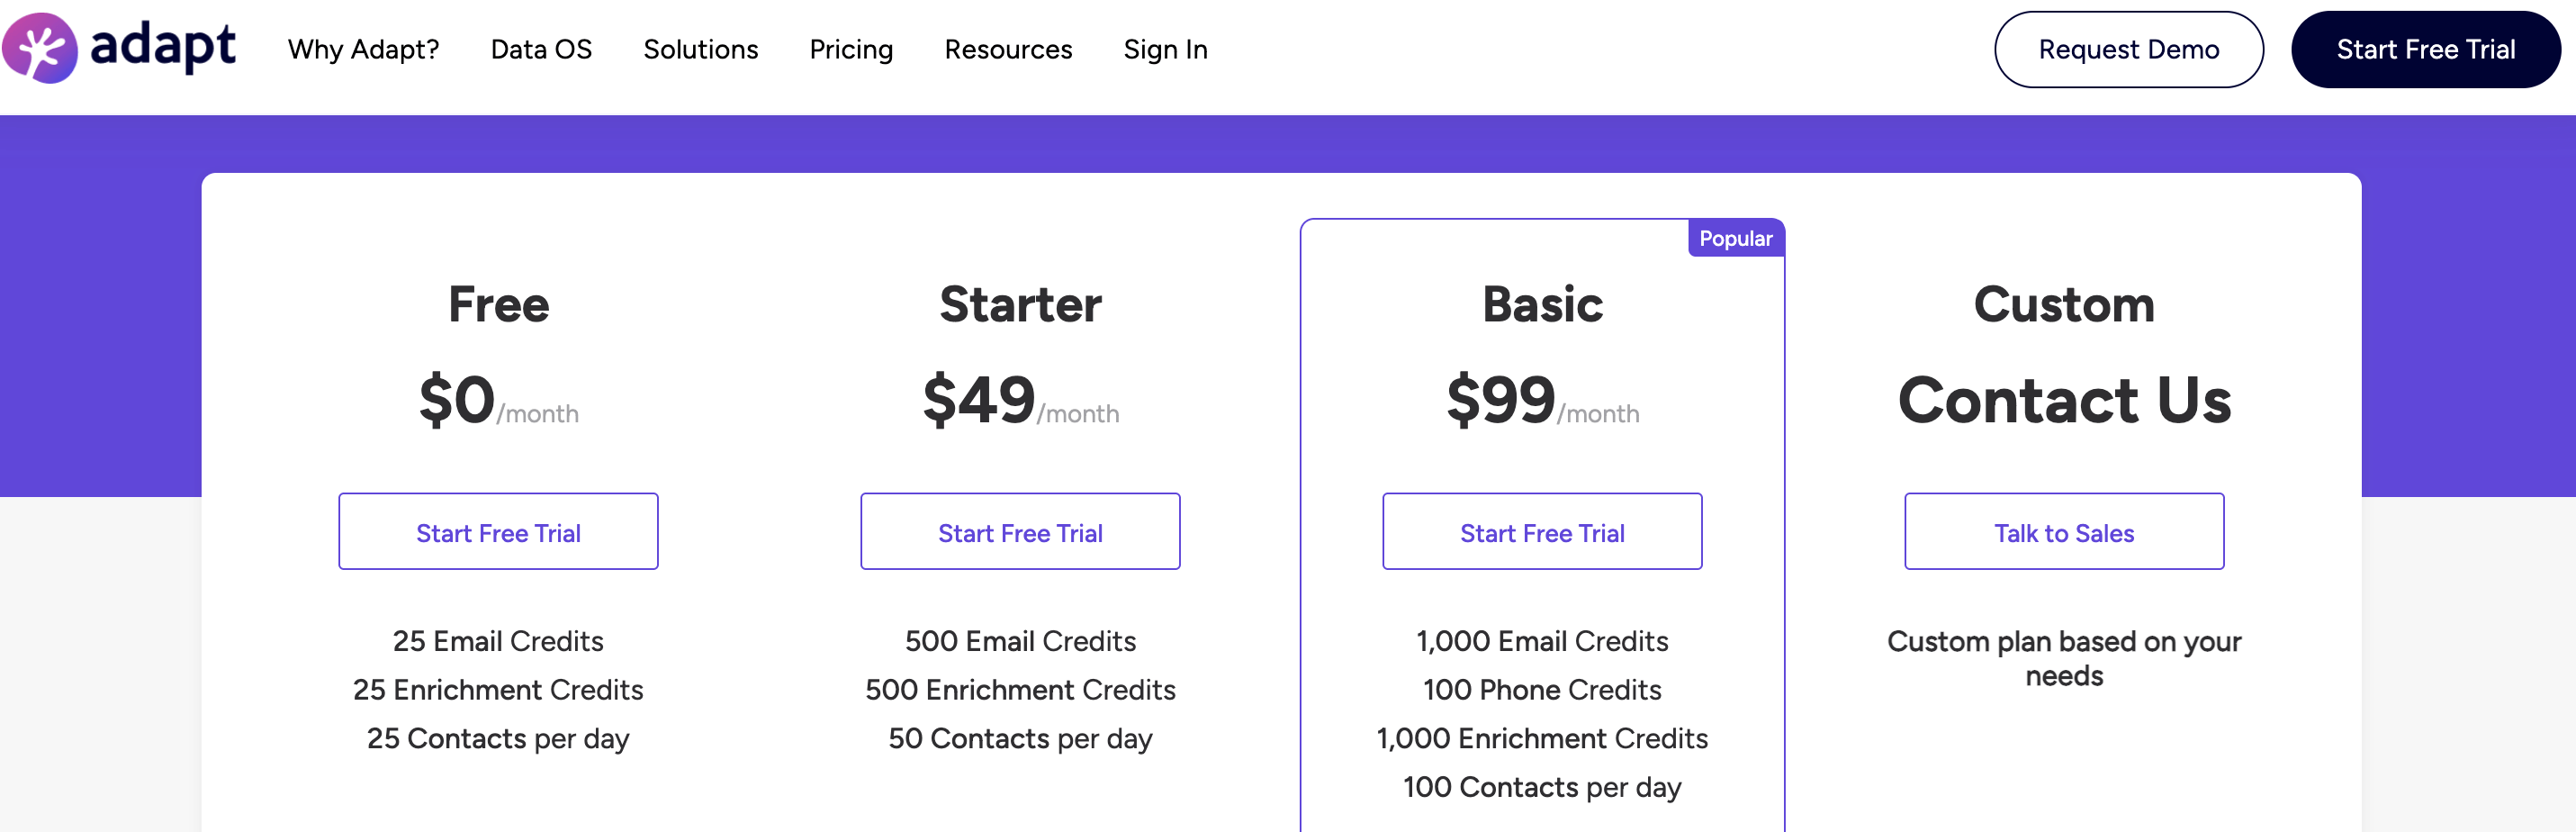Start a free trial on the Free plan

pyautogui.click(x=498, y=531)
